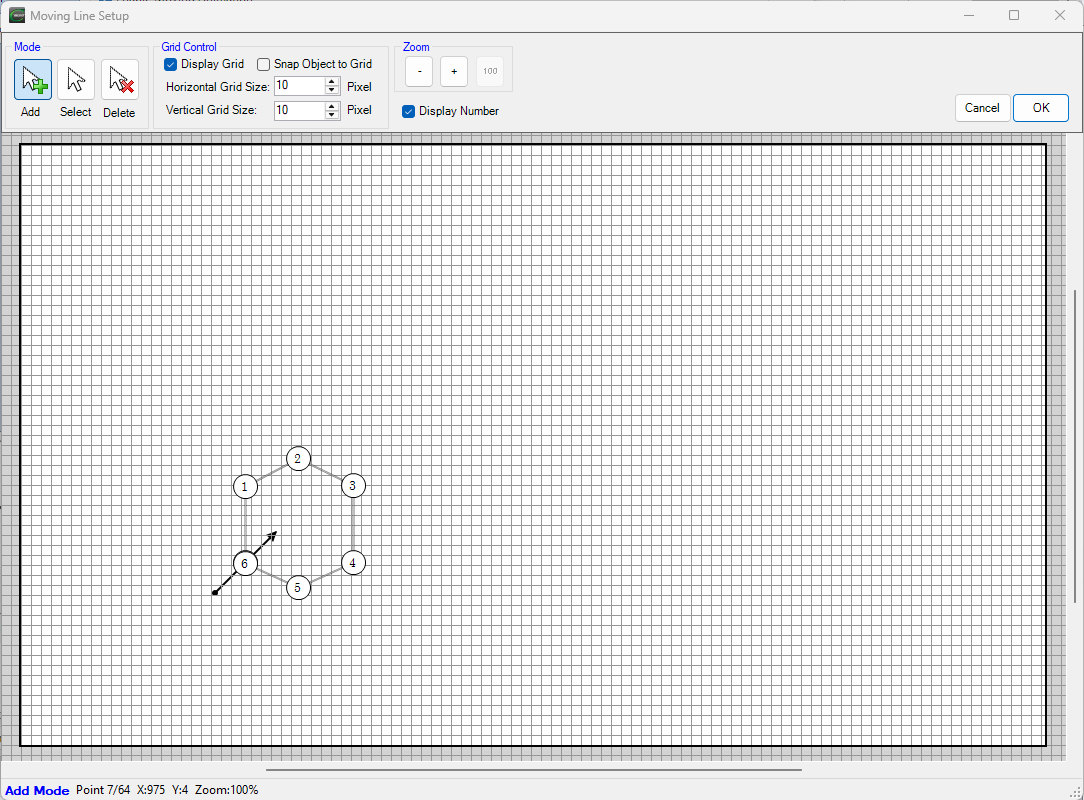Click the Point 7/64 status text

(x=103, y=790)
